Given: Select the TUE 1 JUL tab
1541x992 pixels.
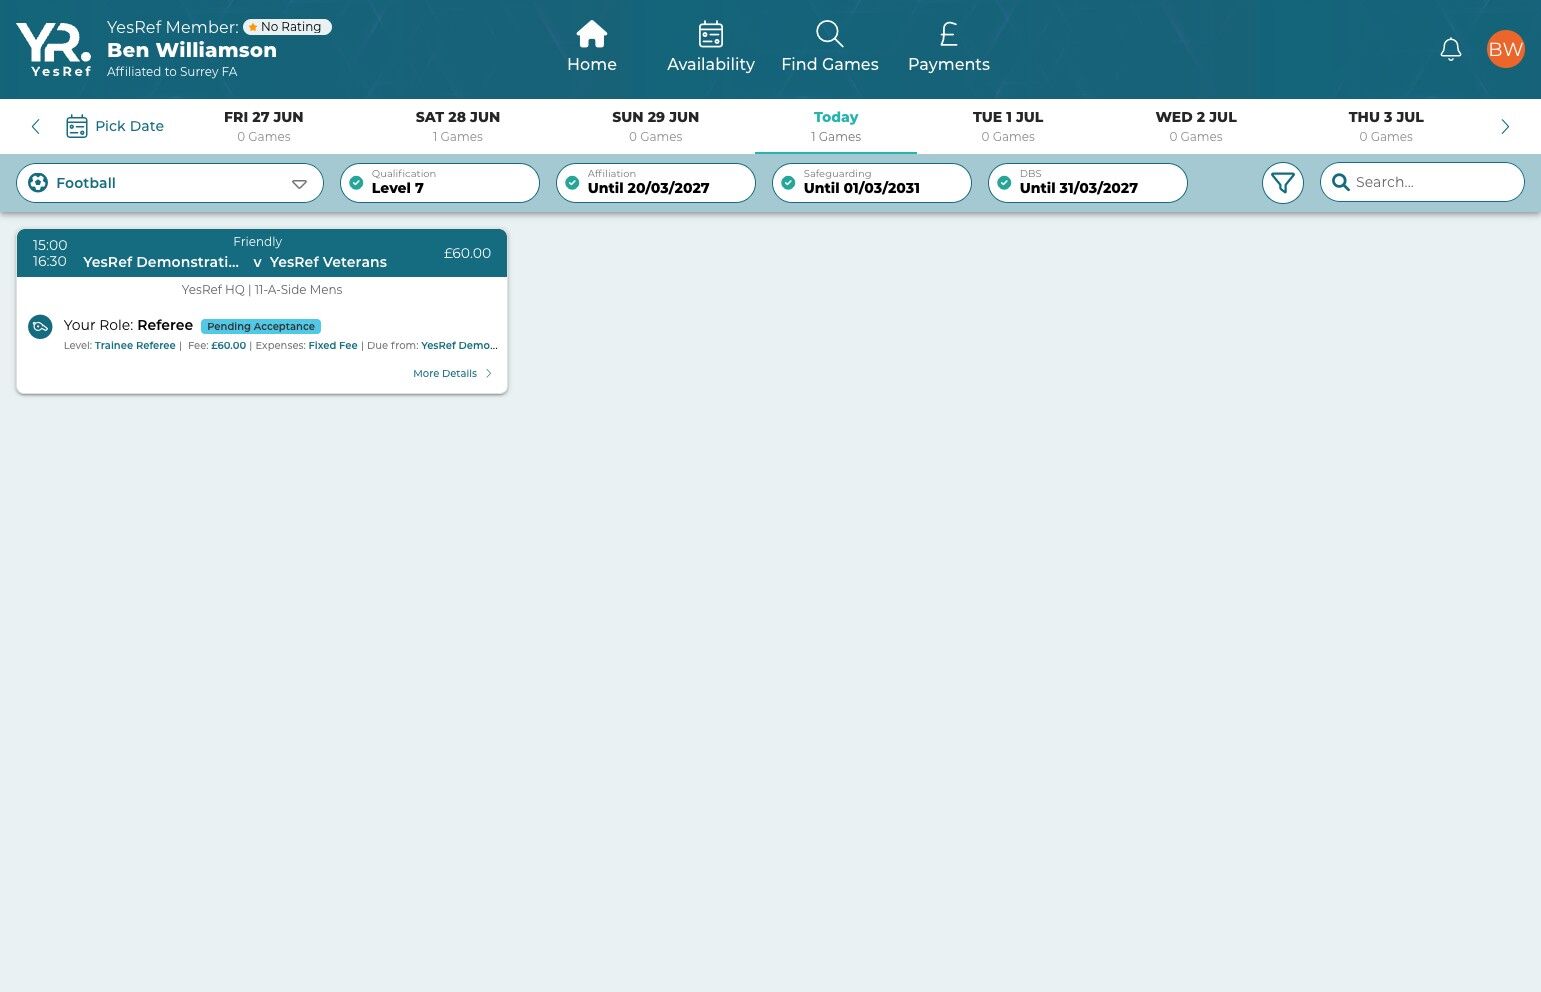Looking at the screenshot, I should [1008, 126].
